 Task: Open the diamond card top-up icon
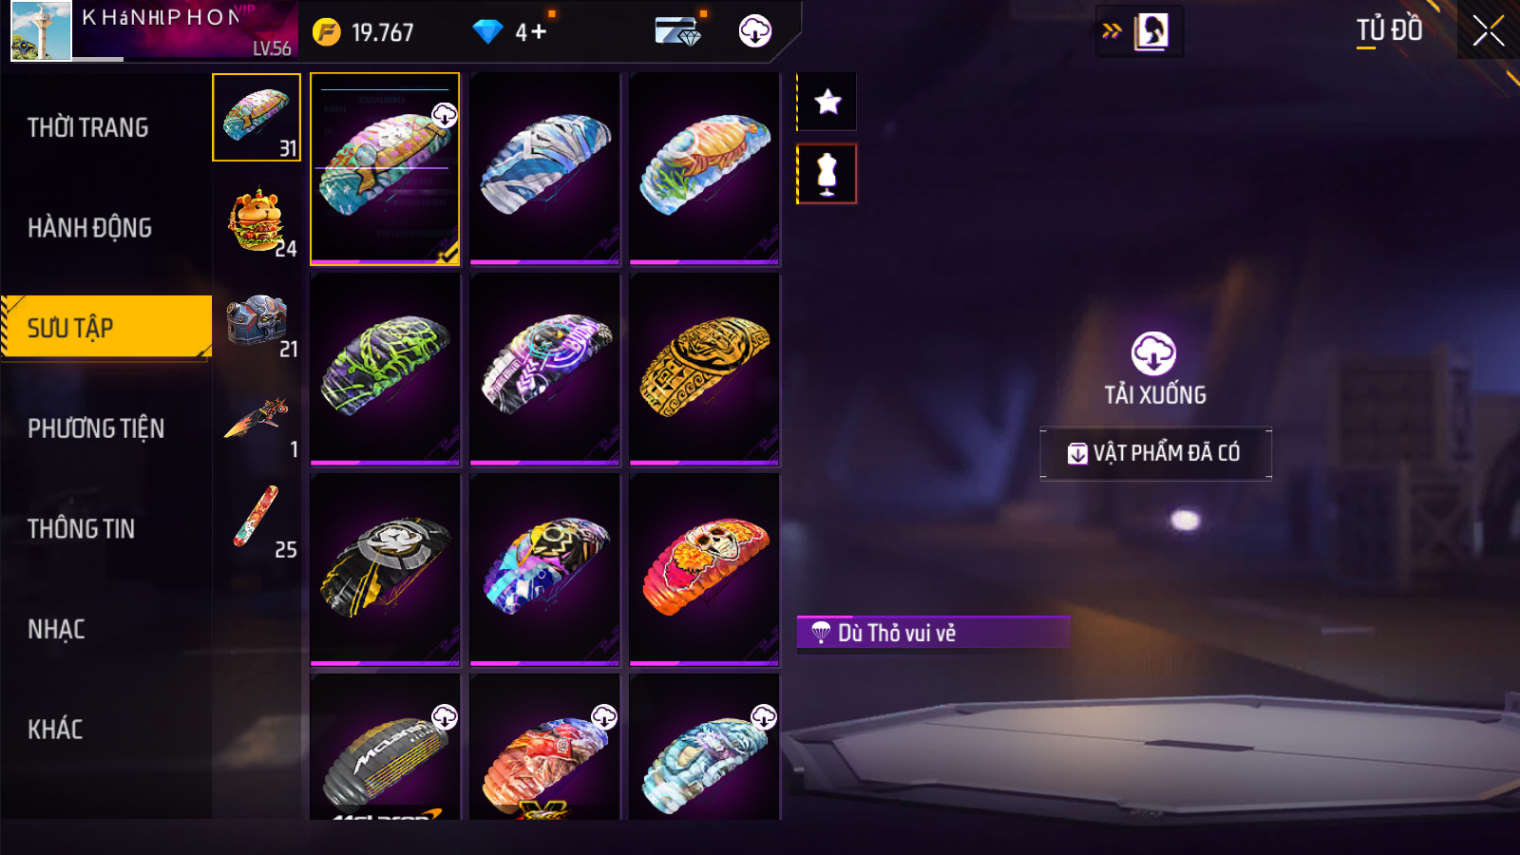click(x=679, y=32)
